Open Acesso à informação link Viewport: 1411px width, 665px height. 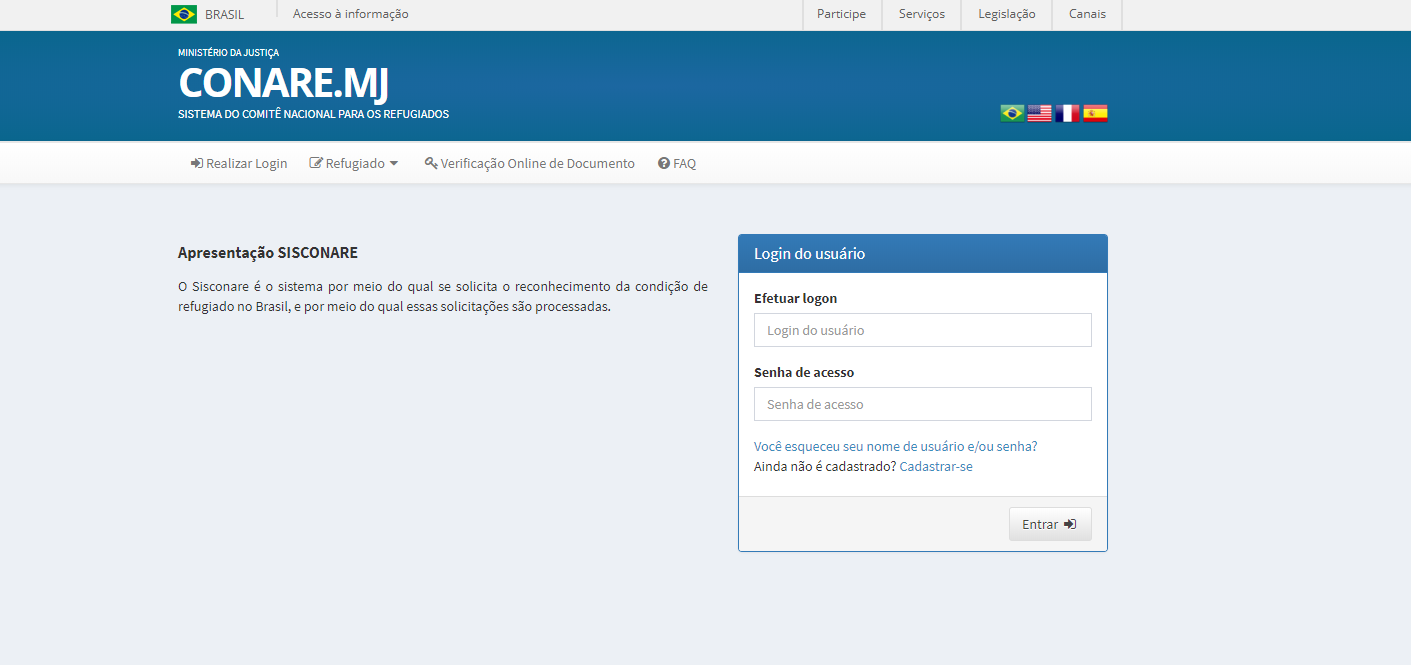click(350, 14)
